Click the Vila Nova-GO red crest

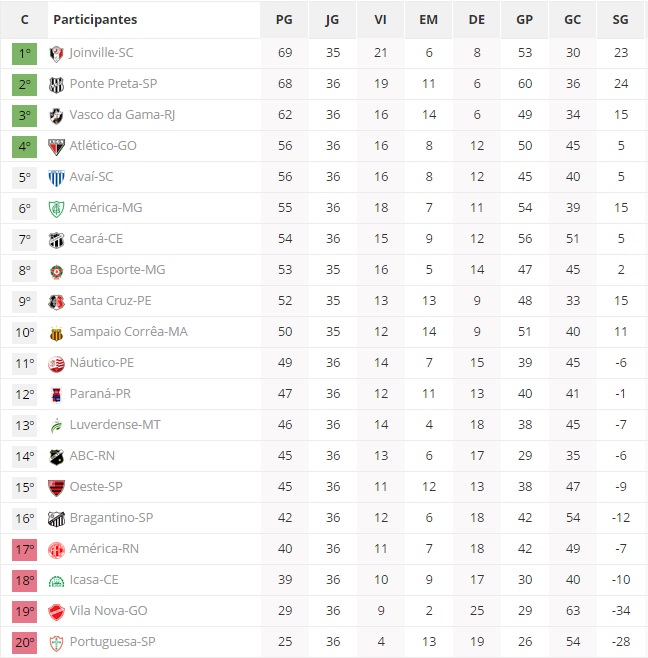[x=56, y=612]
